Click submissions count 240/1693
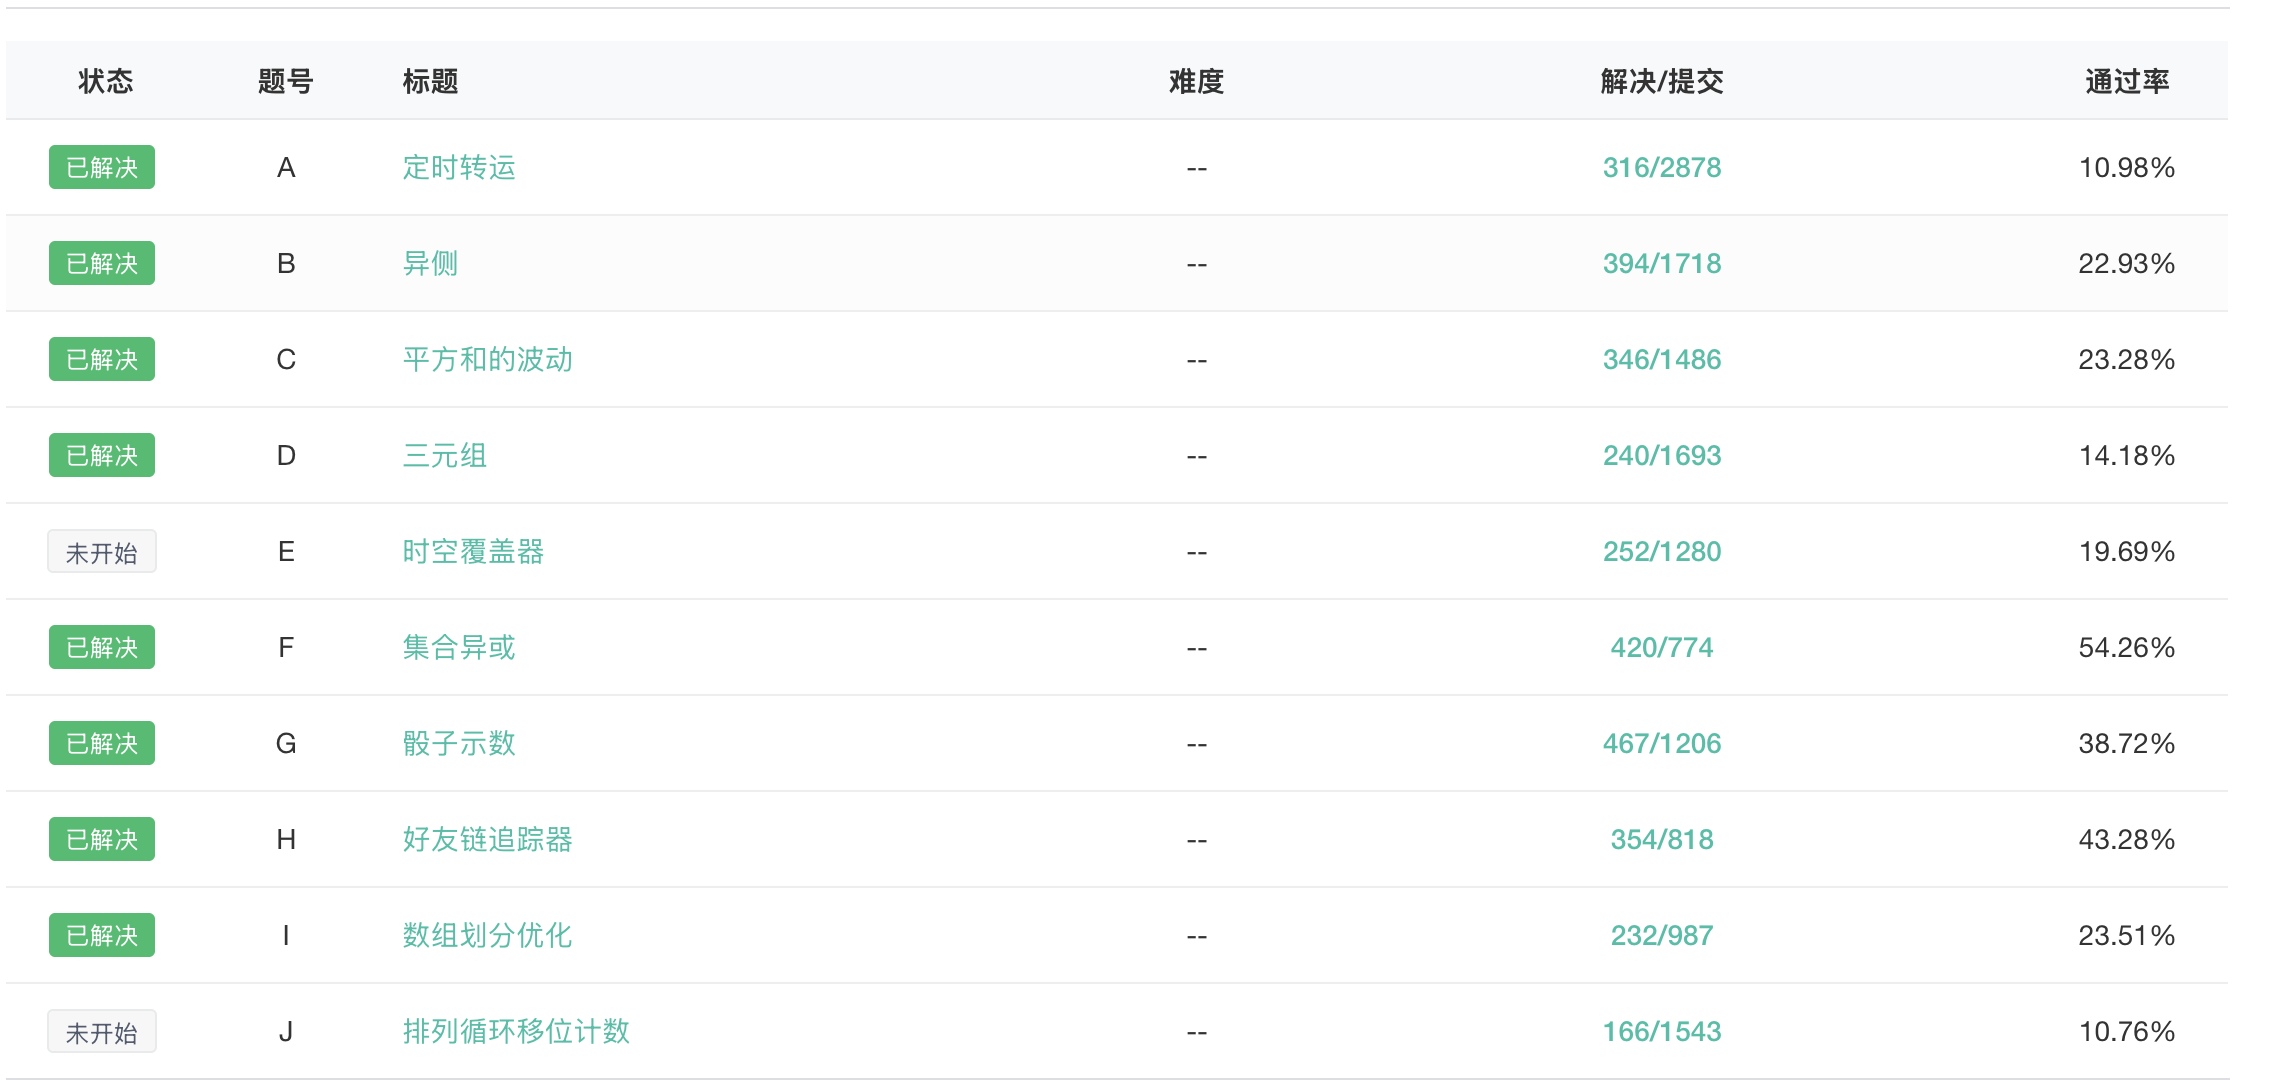This screenshot has height=1080, width=2272. (1662, 455)
